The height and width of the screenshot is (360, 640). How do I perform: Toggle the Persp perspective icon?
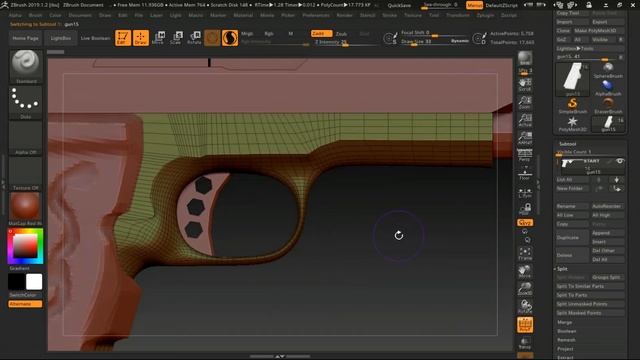click(x=525, y=155)
